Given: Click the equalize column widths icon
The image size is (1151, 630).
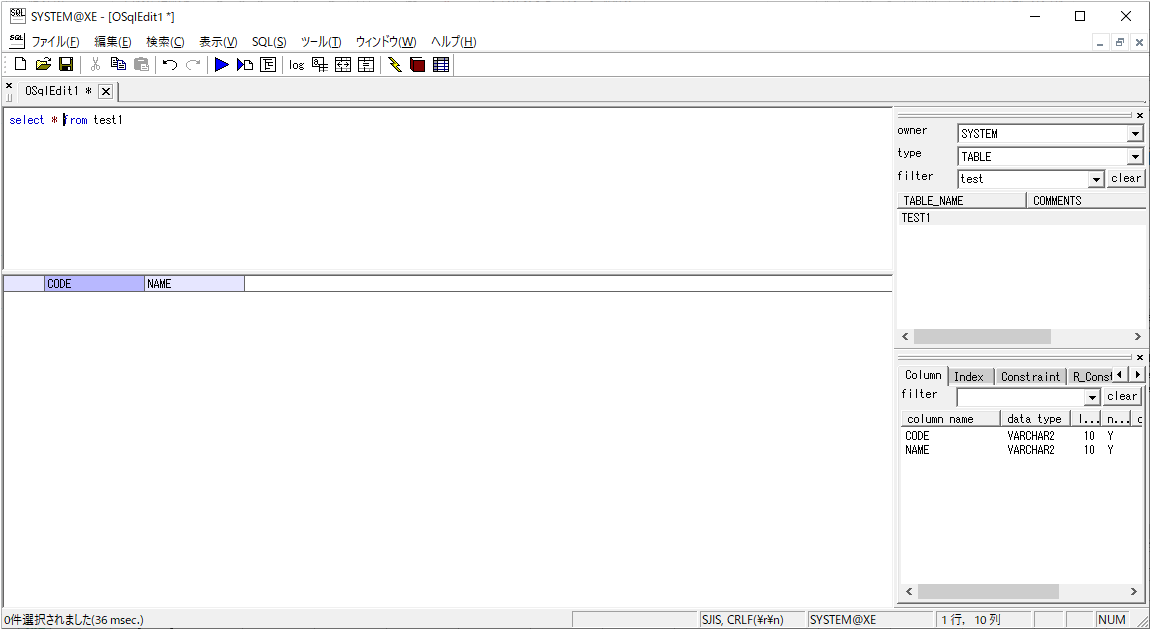Looking at the screenshot, I should click(366, 65).
